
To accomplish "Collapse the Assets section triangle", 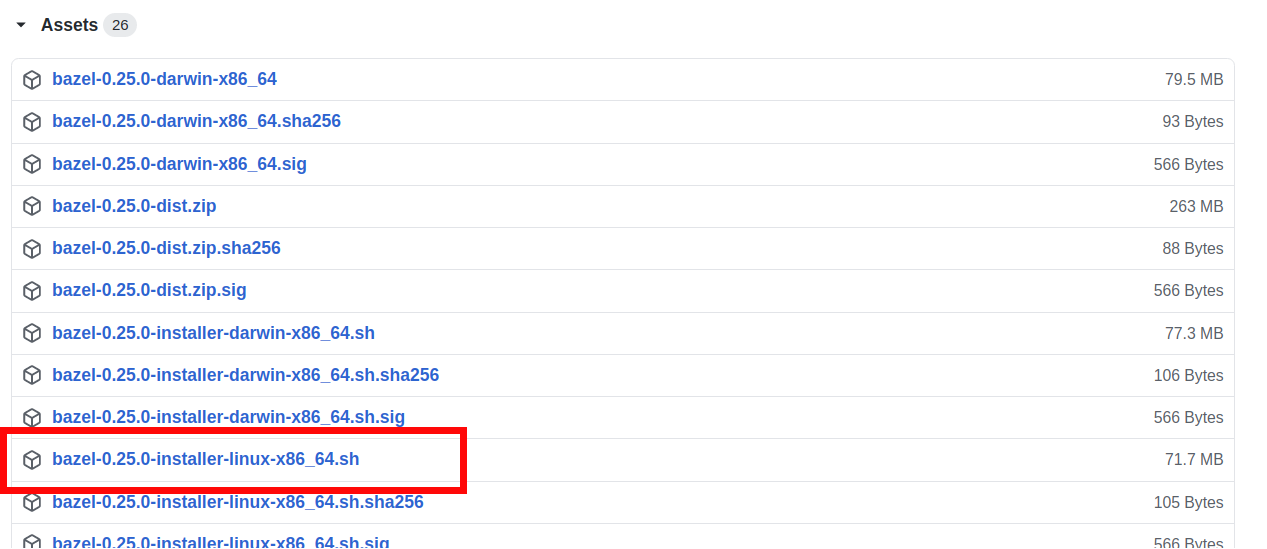I will (21, 25).
